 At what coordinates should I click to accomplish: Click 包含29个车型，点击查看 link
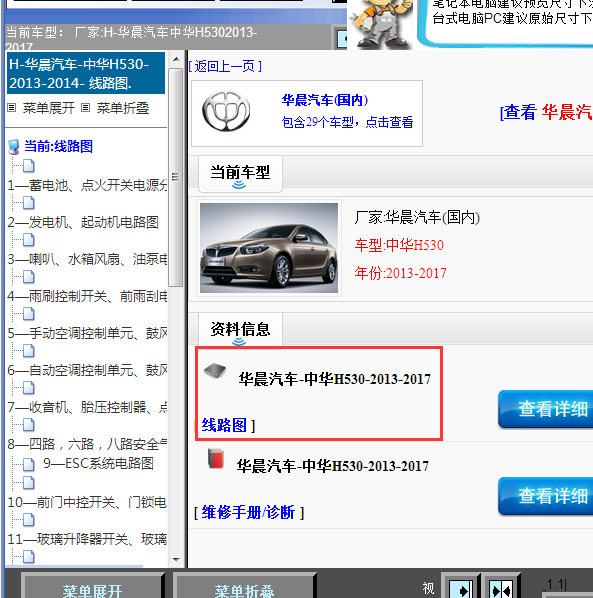347,122
